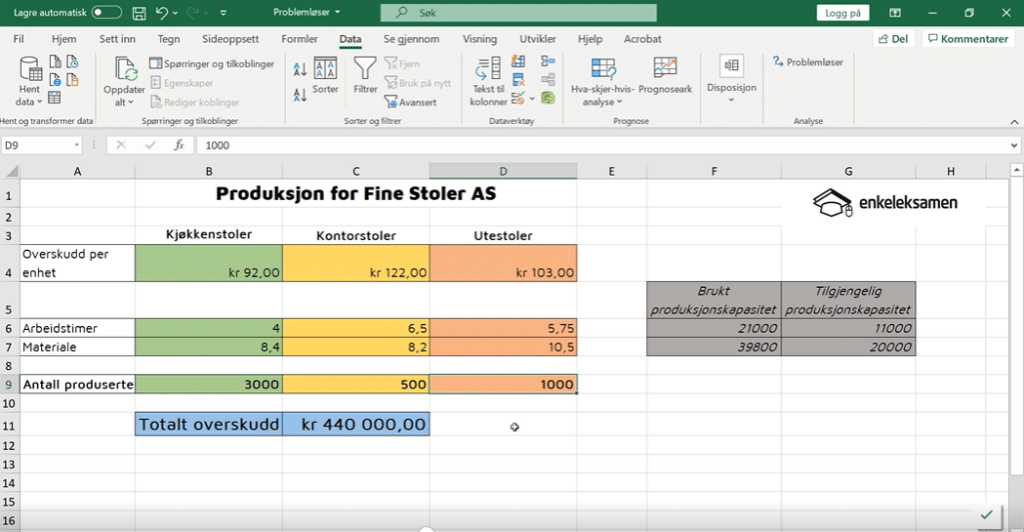
Task: Click the Name Box showing D9
Action: point(36,145)
